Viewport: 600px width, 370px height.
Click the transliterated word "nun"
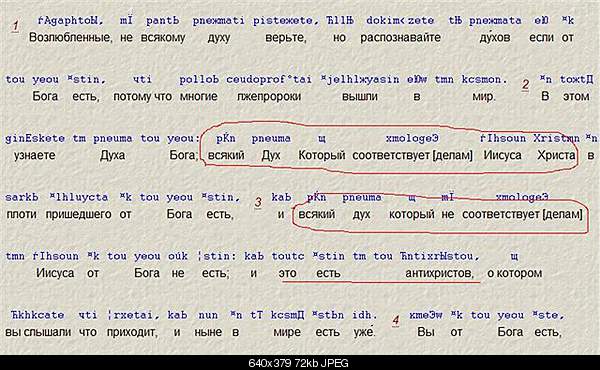click(208, 315)
